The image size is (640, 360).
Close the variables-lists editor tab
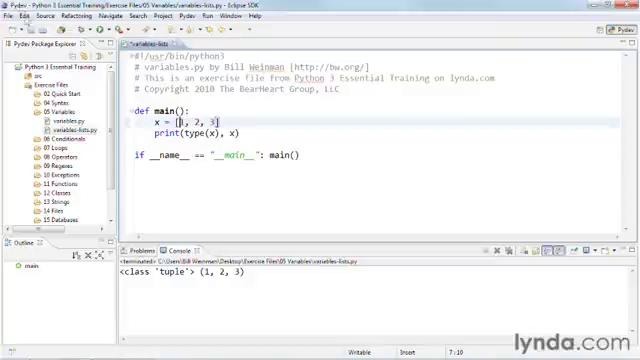(x=174, y=44)
